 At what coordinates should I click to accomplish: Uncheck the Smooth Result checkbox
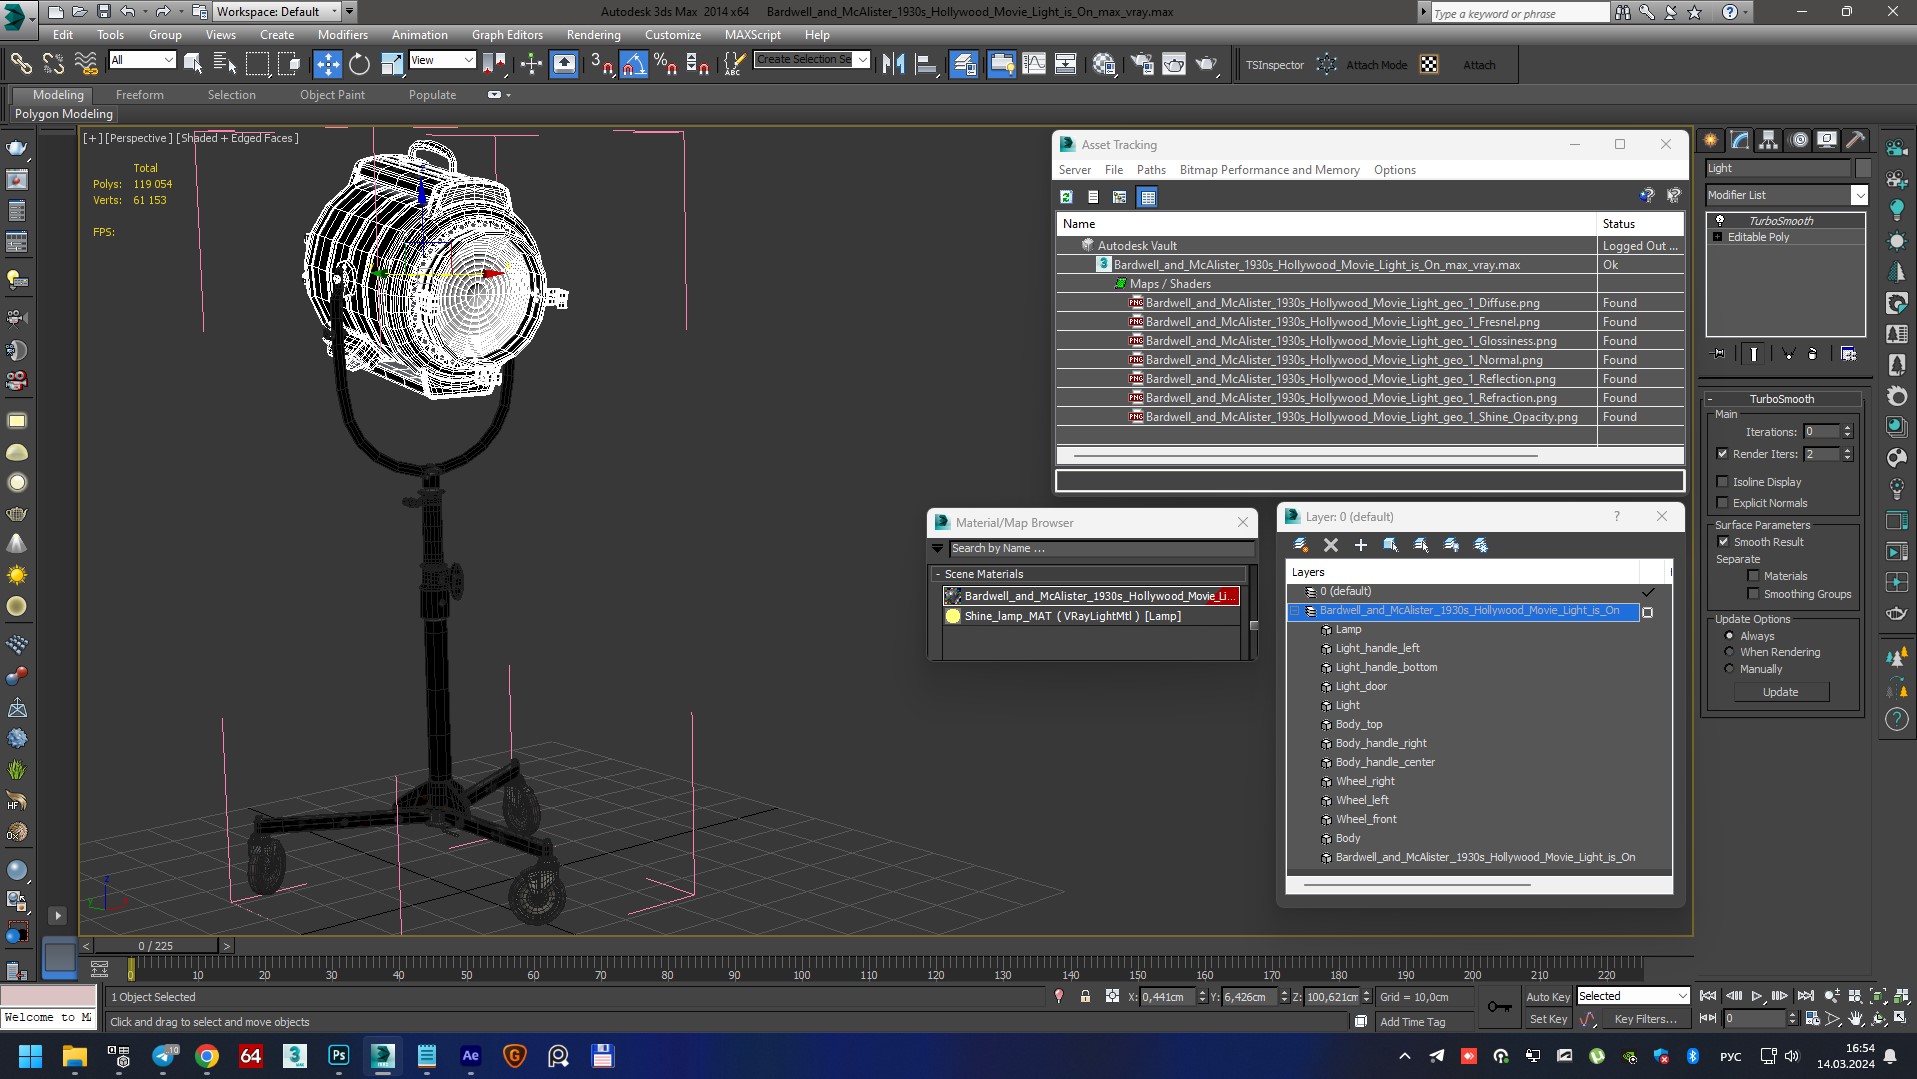tap(1723, 542)
